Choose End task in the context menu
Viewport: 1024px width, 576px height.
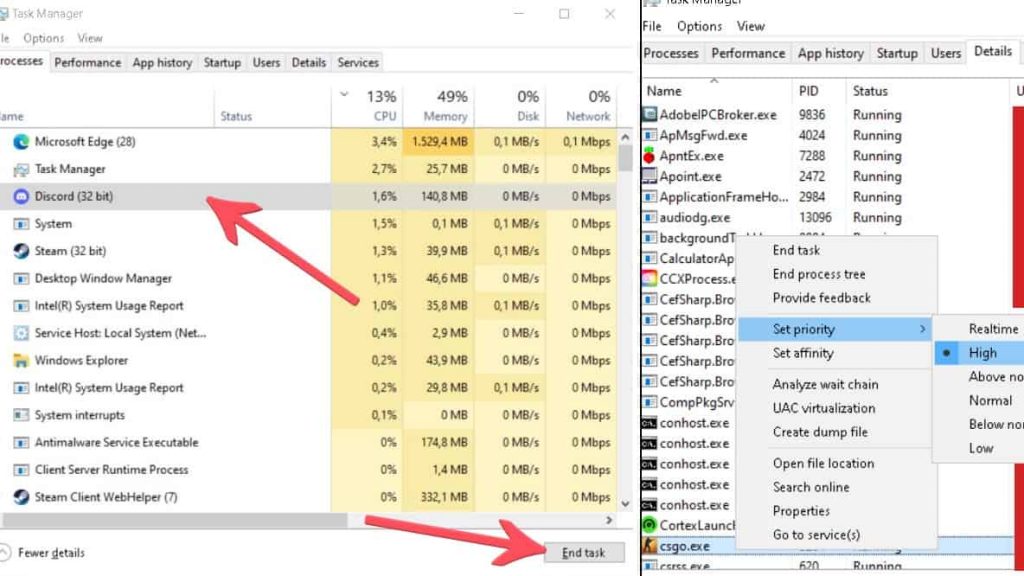(x=796, y=250)
